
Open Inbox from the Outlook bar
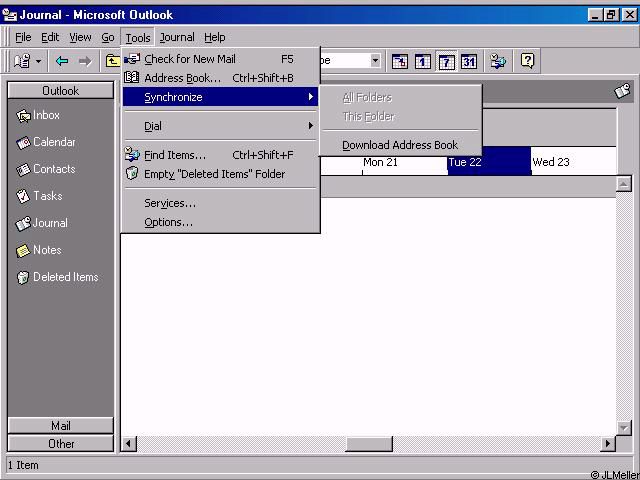click(38, 116)
